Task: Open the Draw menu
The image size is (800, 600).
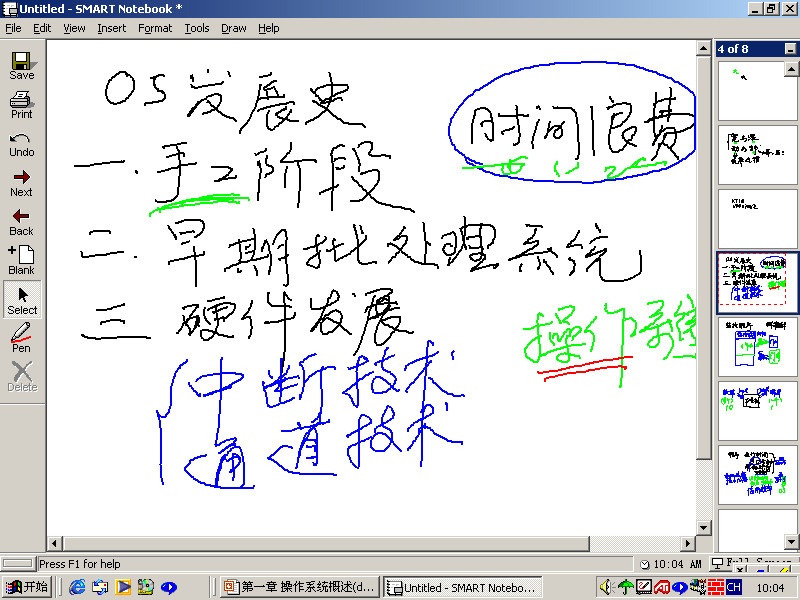Action: click(234, 28)
